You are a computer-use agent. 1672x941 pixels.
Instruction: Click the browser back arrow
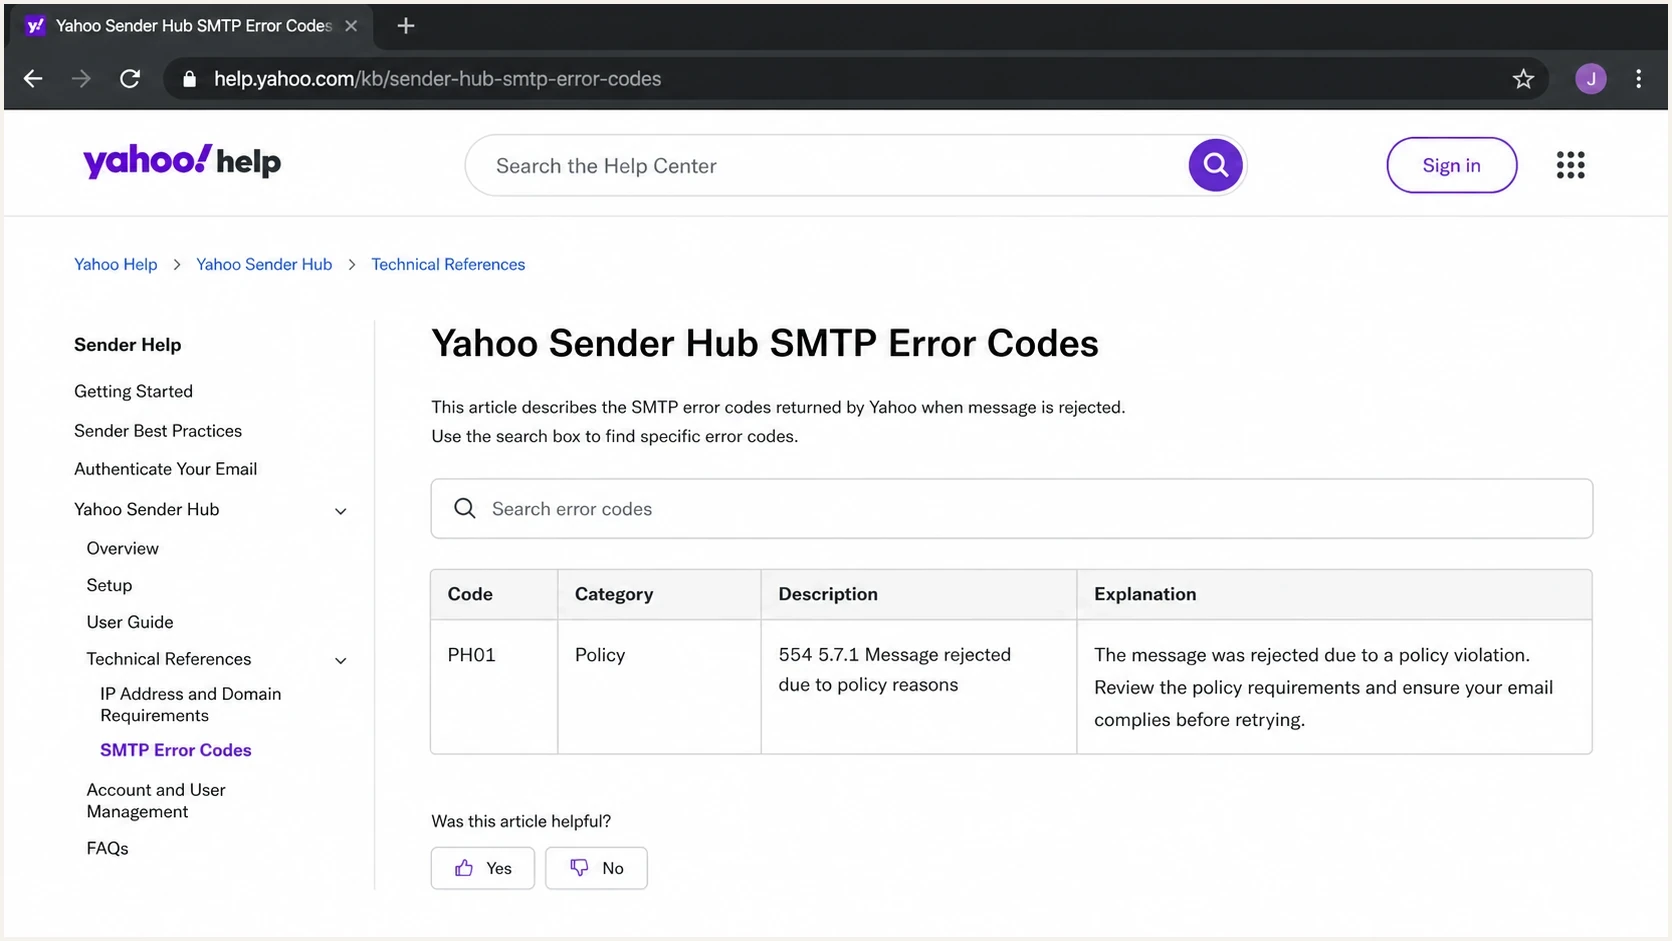tap(33, 79)
